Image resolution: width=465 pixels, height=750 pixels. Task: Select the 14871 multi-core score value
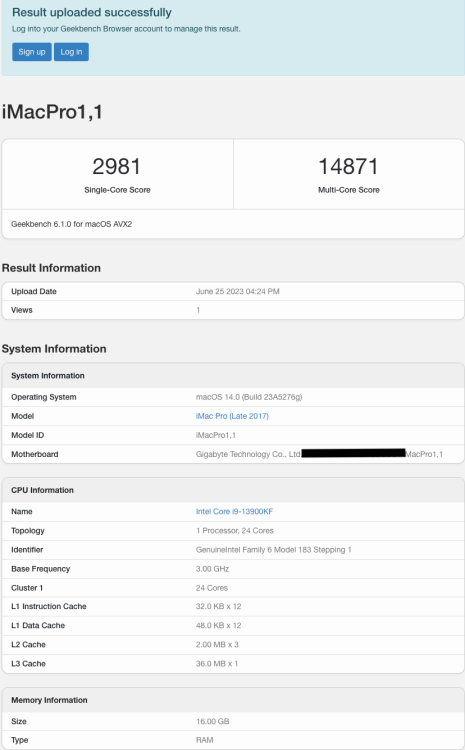pos(348,166)
